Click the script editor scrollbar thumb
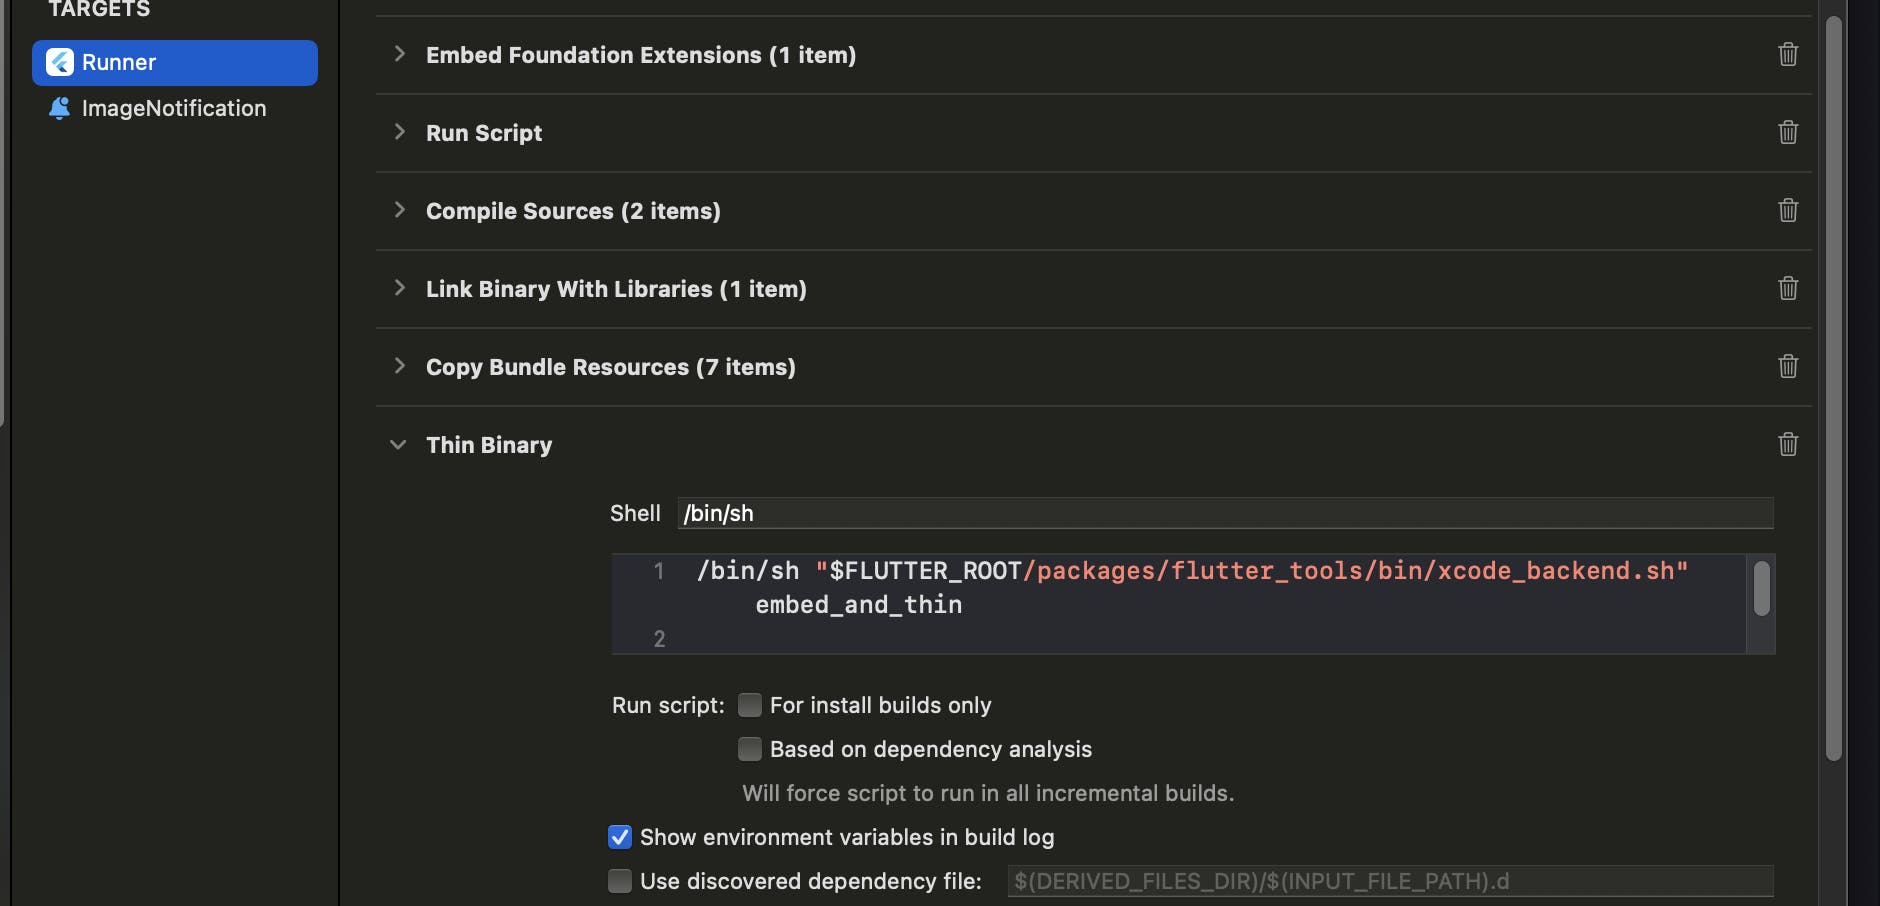 pos(1761,588)
